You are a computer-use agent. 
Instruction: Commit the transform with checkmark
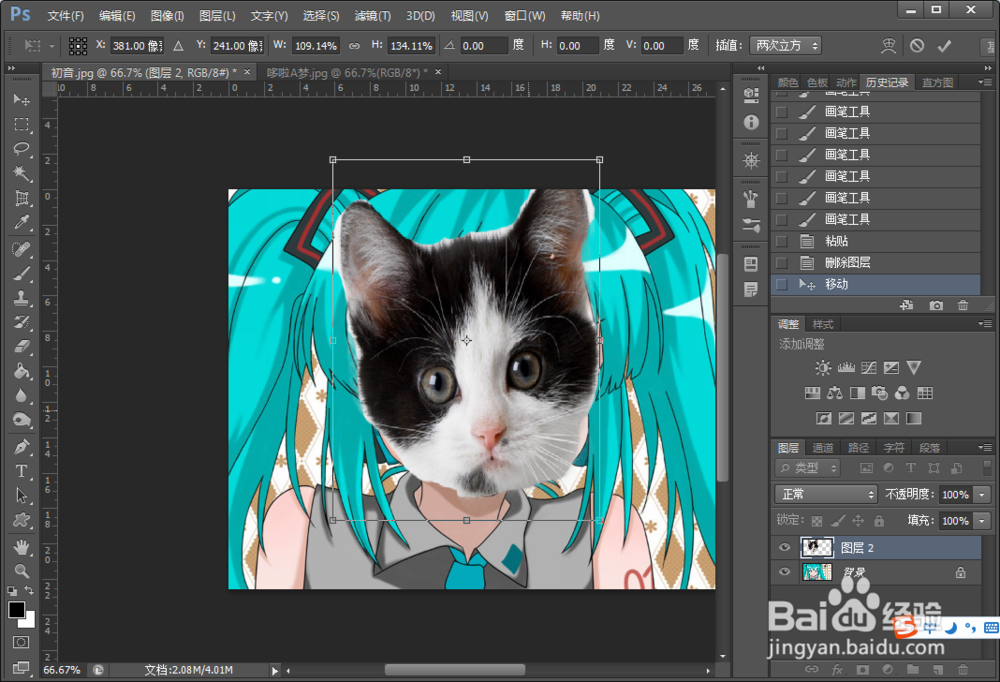point(945,45)
